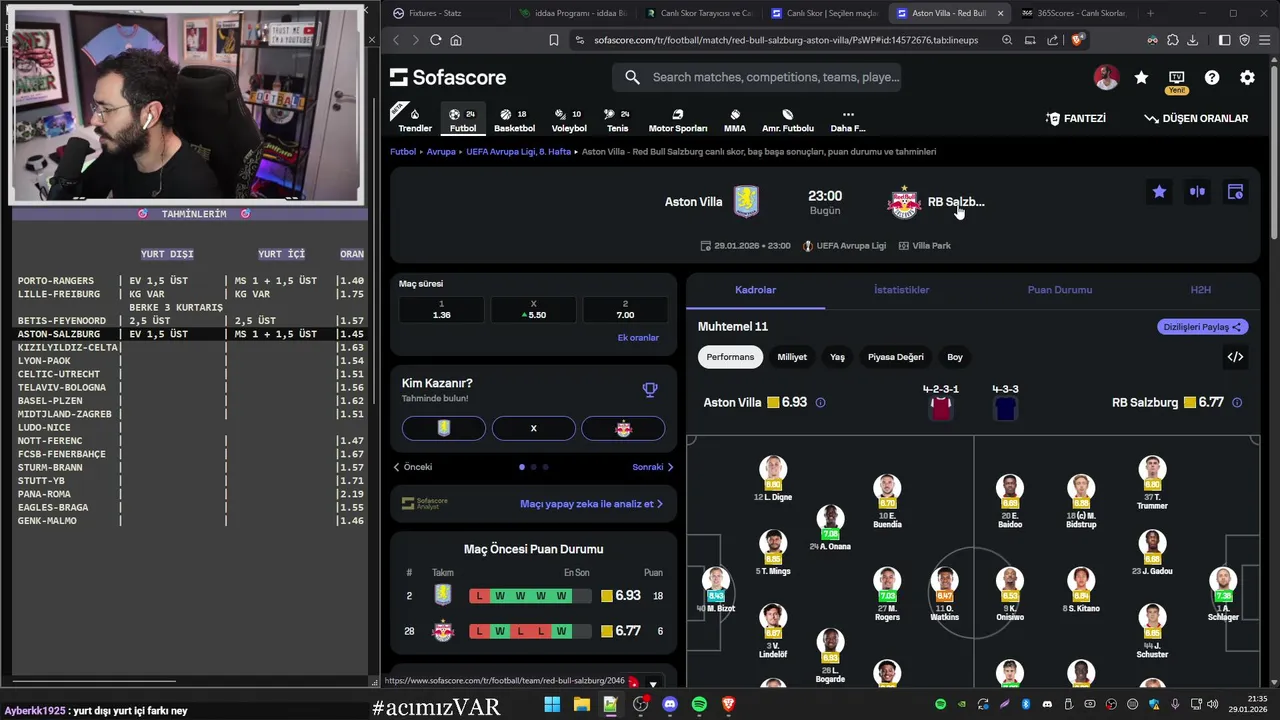Image resolution: width=1280 pixels, height=720 pixels.
Task: Open the Basketbol sport category
Action: (514, 120)
